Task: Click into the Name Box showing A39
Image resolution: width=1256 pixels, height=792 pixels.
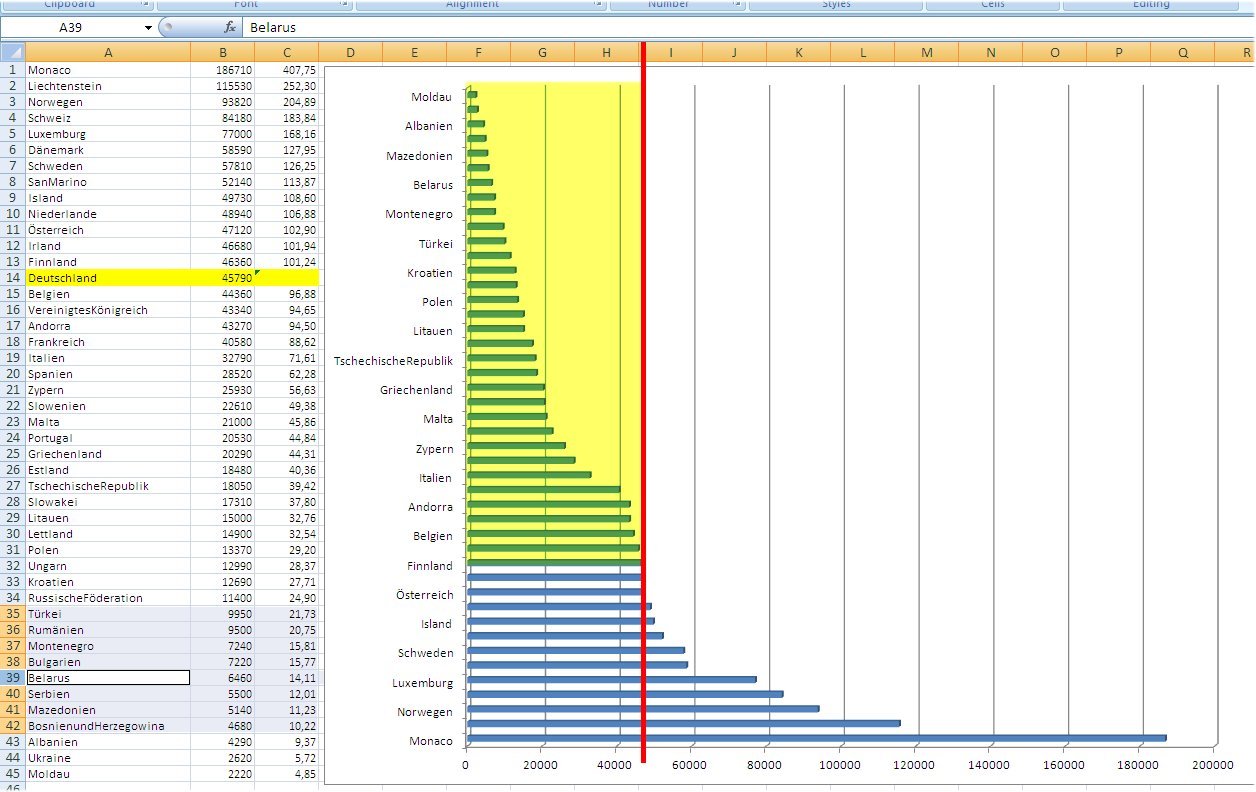Action: 71,28
